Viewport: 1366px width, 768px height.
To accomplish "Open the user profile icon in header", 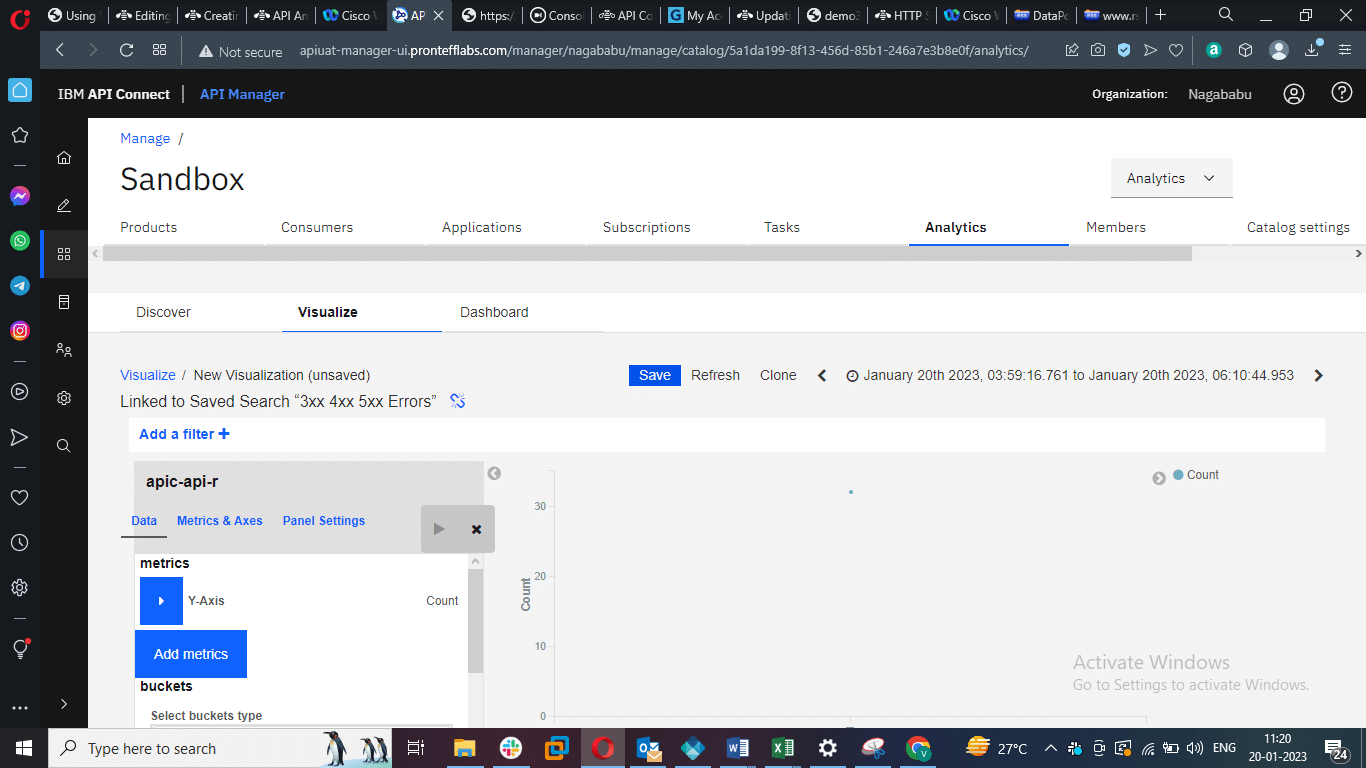I will tap(1294, 94).
